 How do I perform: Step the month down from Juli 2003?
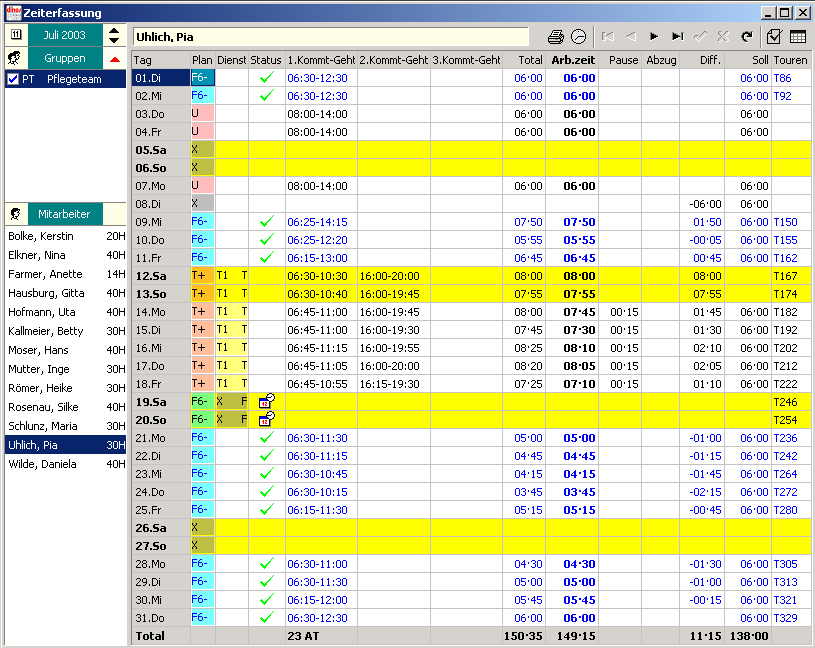115,41
